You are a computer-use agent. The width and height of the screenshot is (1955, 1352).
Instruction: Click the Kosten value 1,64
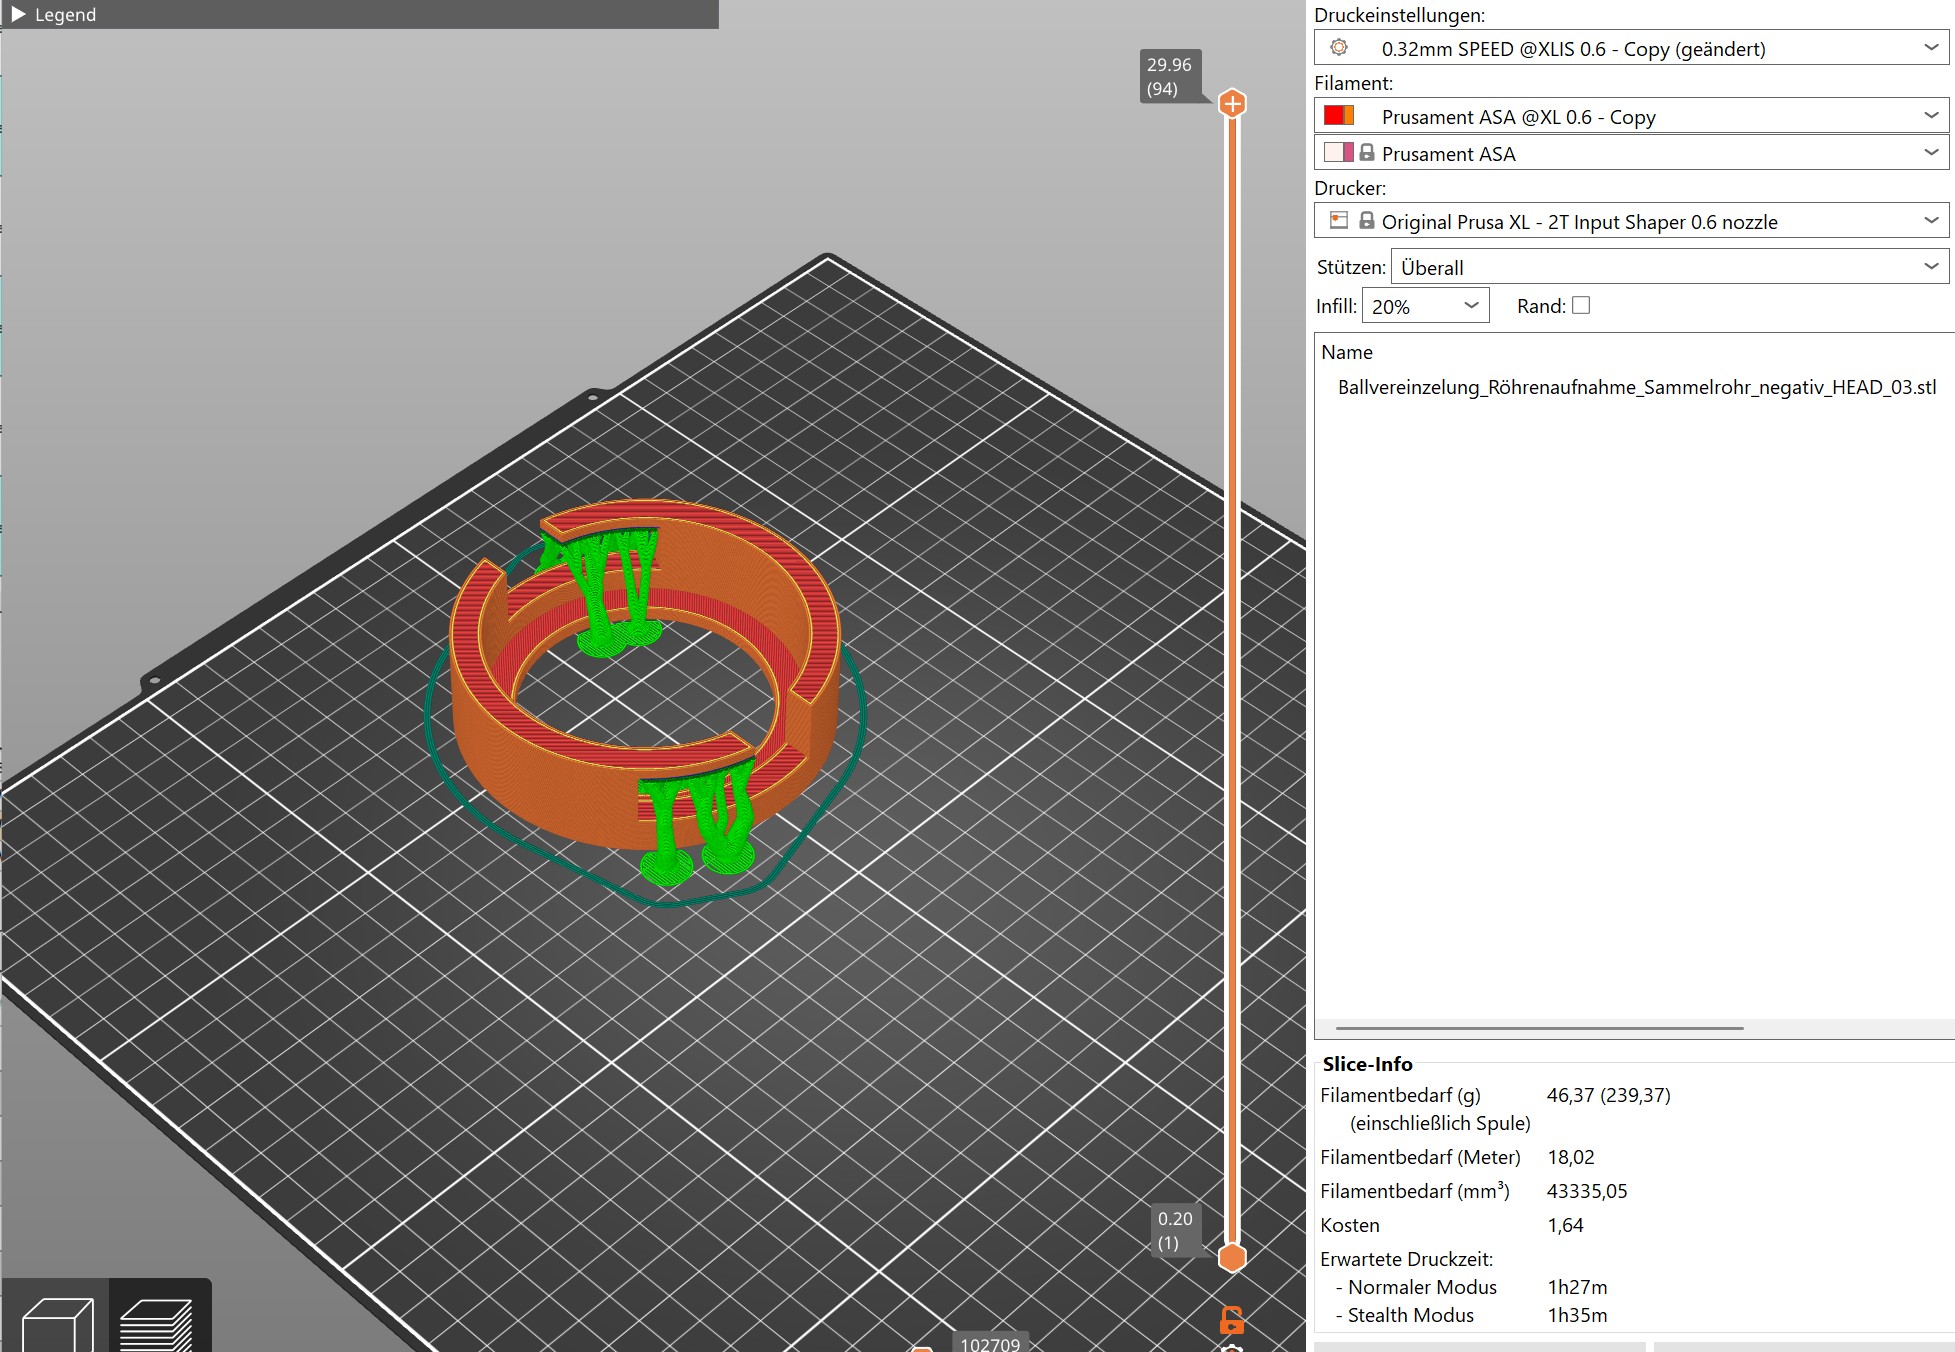(x=1565, y=1225)
